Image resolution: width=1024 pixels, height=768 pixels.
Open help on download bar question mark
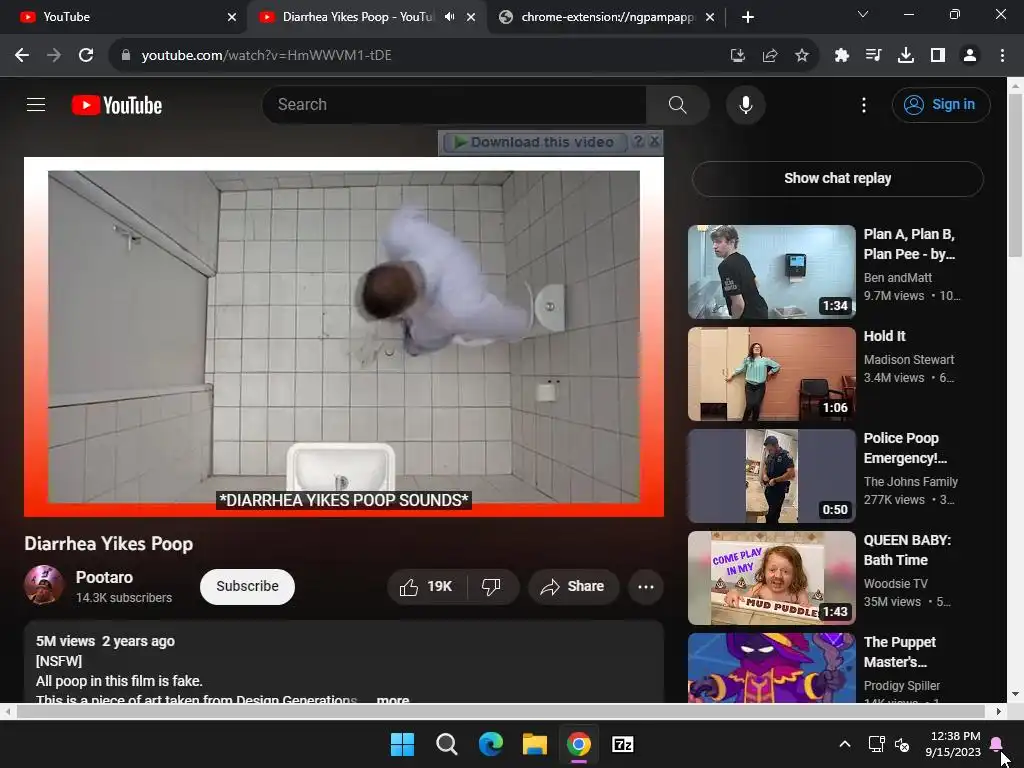tap(638, 141)
